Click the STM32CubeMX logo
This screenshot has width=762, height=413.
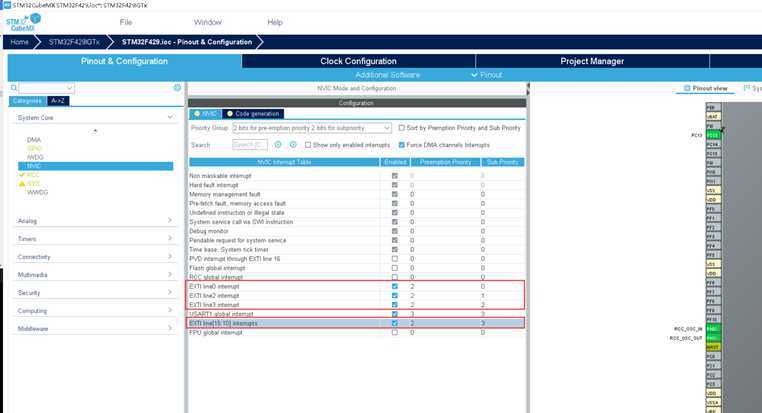pos(23,22)
